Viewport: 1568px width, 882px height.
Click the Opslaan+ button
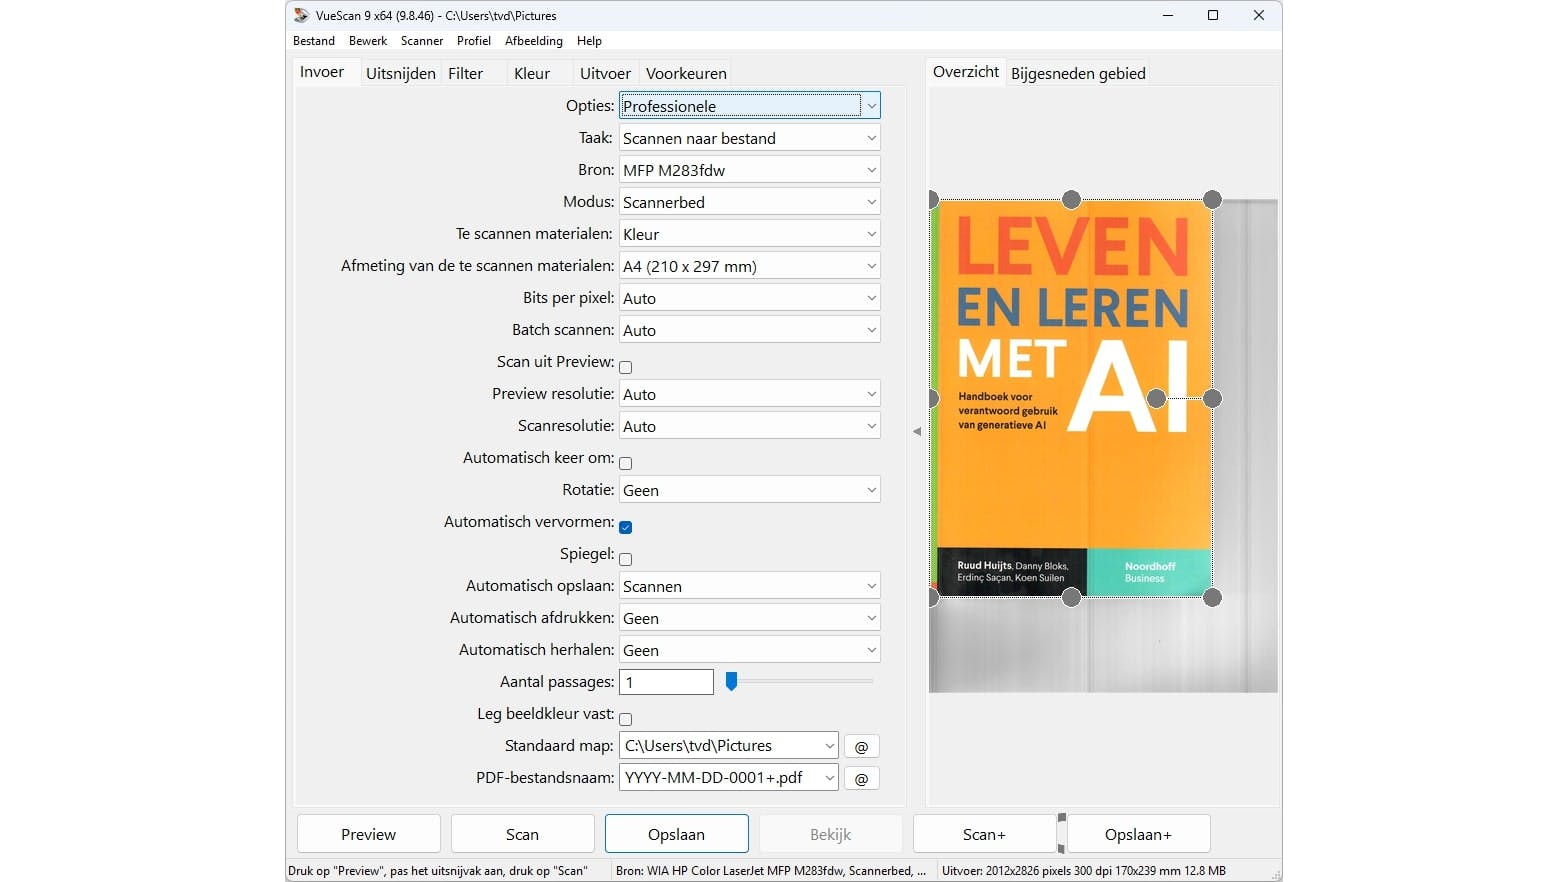click(x=1139, y=834)
